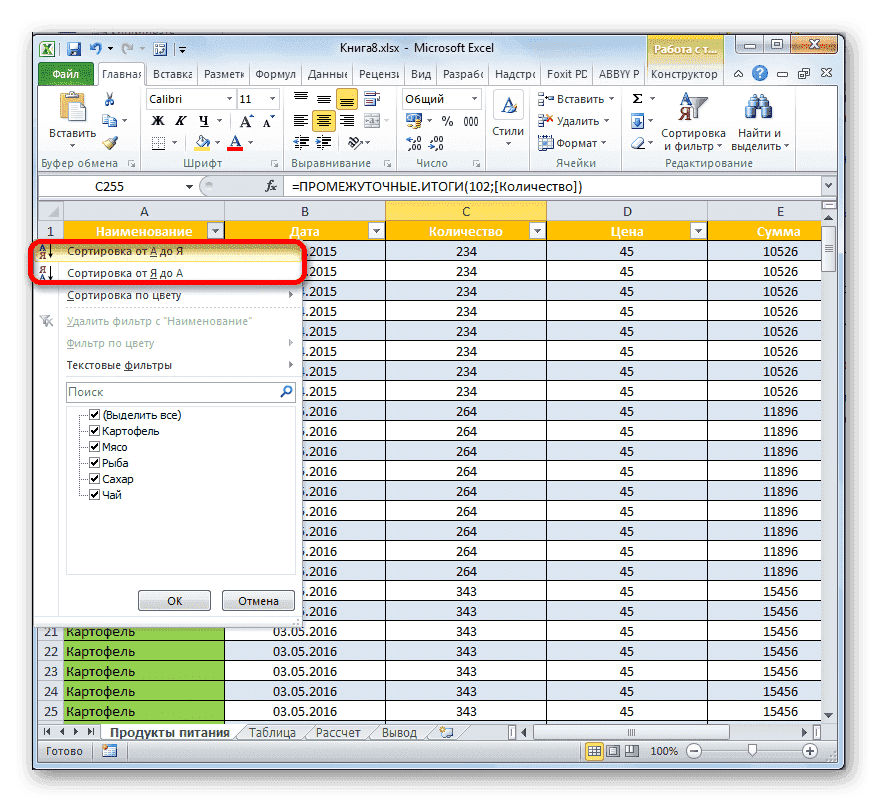This screenshot has height=802, width=878.
Task: Click the AutoSum Σ icon
Action: coord(638,98)
